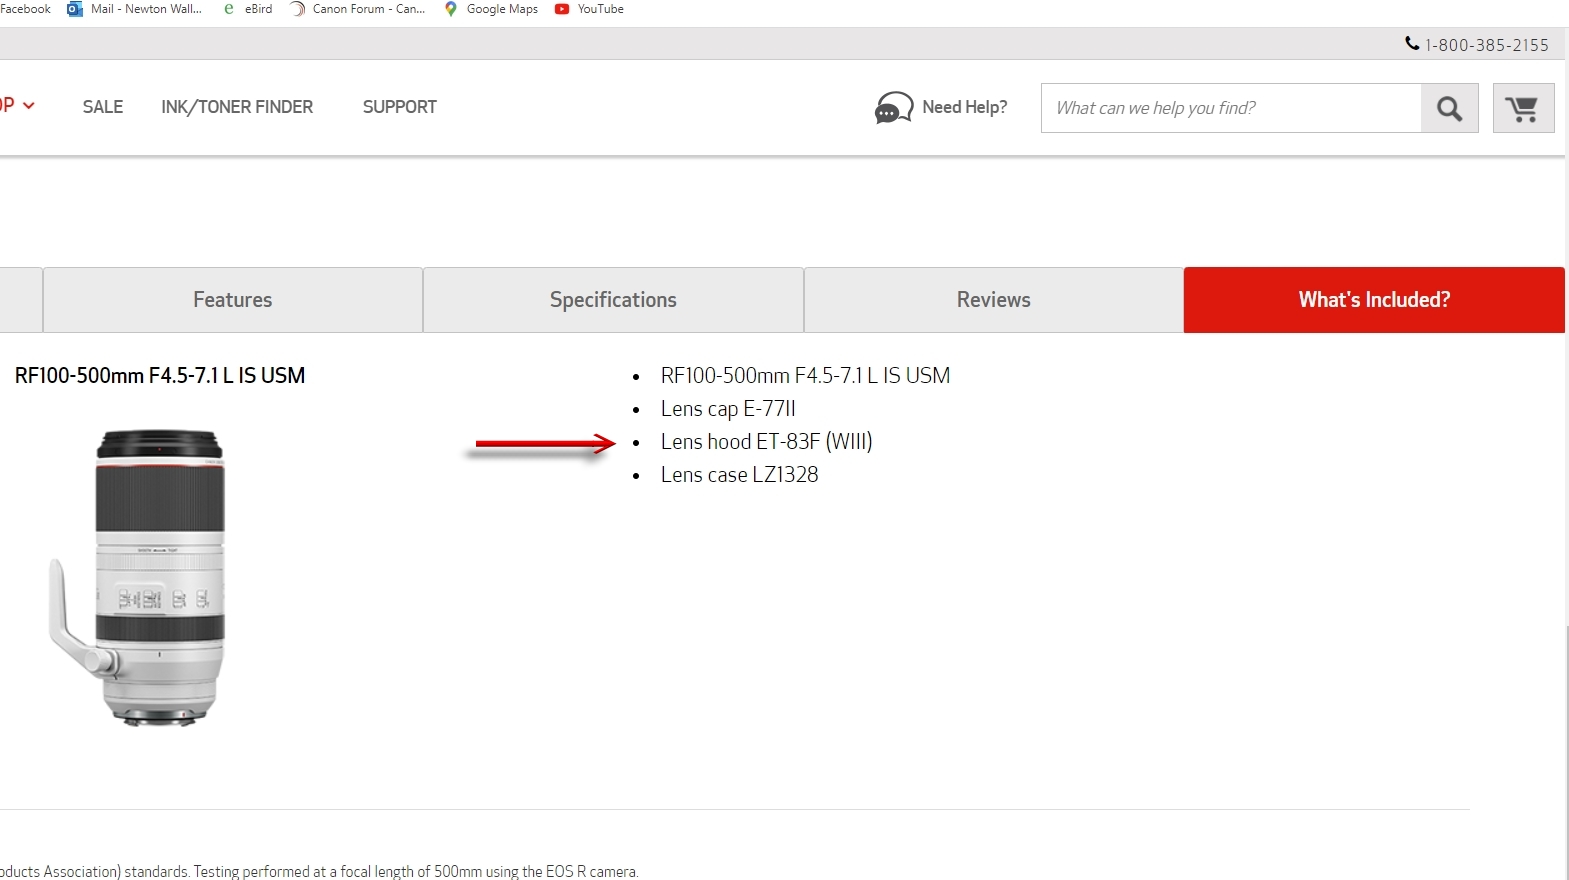Select the What's Included? tab
Viewport: 1569px width, 880px height.
click(x=1374, y=300)
